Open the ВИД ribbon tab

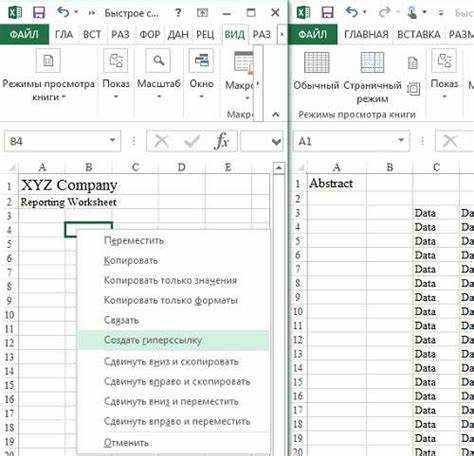click(x=235, y=34)
